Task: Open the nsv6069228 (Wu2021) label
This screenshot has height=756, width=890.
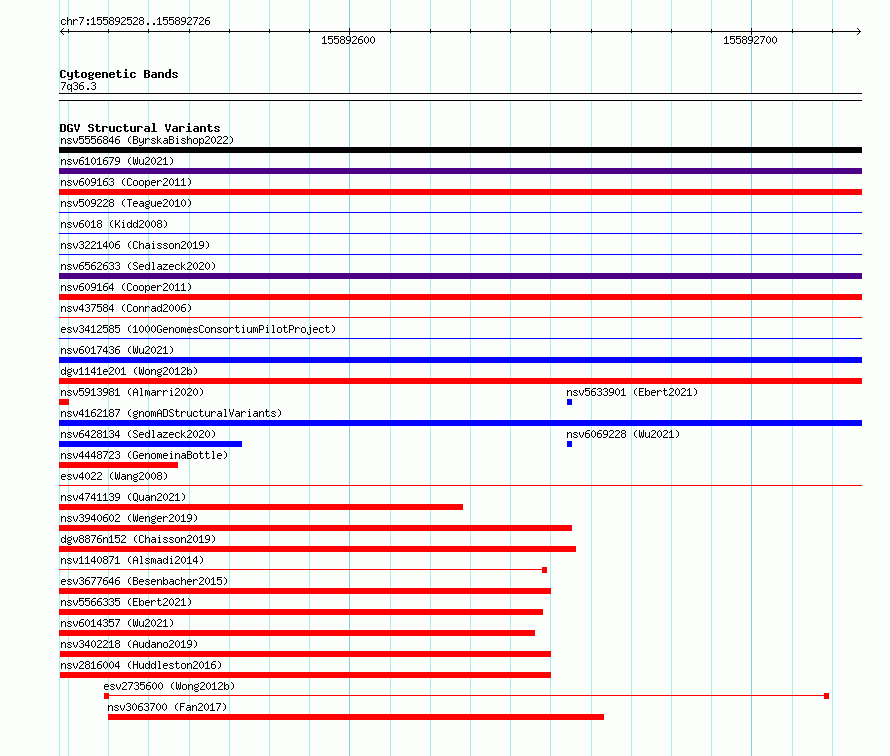Action: pos(623,434)
